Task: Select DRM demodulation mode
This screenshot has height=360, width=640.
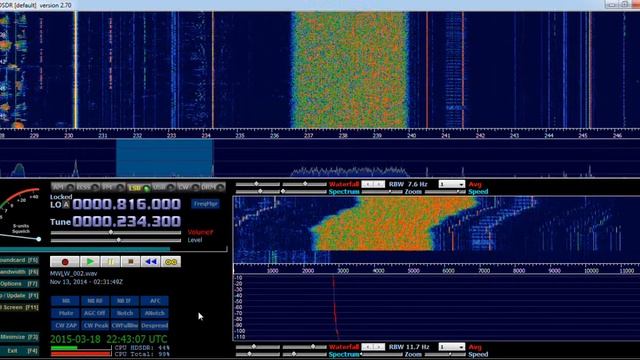Action: (213, 187)
